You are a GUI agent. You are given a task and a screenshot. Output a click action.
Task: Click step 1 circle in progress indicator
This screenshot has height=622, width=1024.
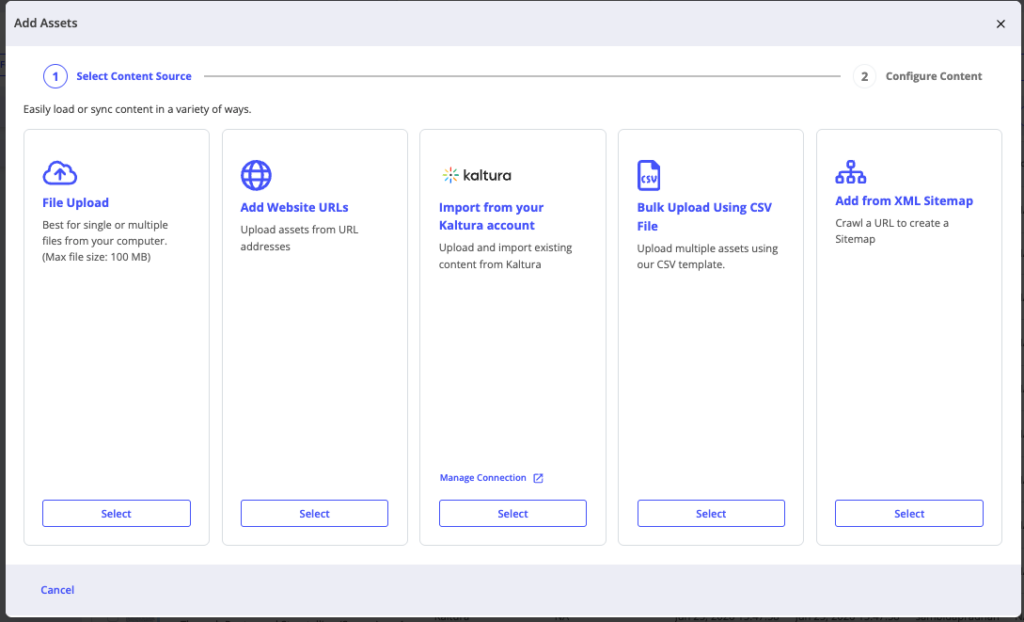point(56,76)
